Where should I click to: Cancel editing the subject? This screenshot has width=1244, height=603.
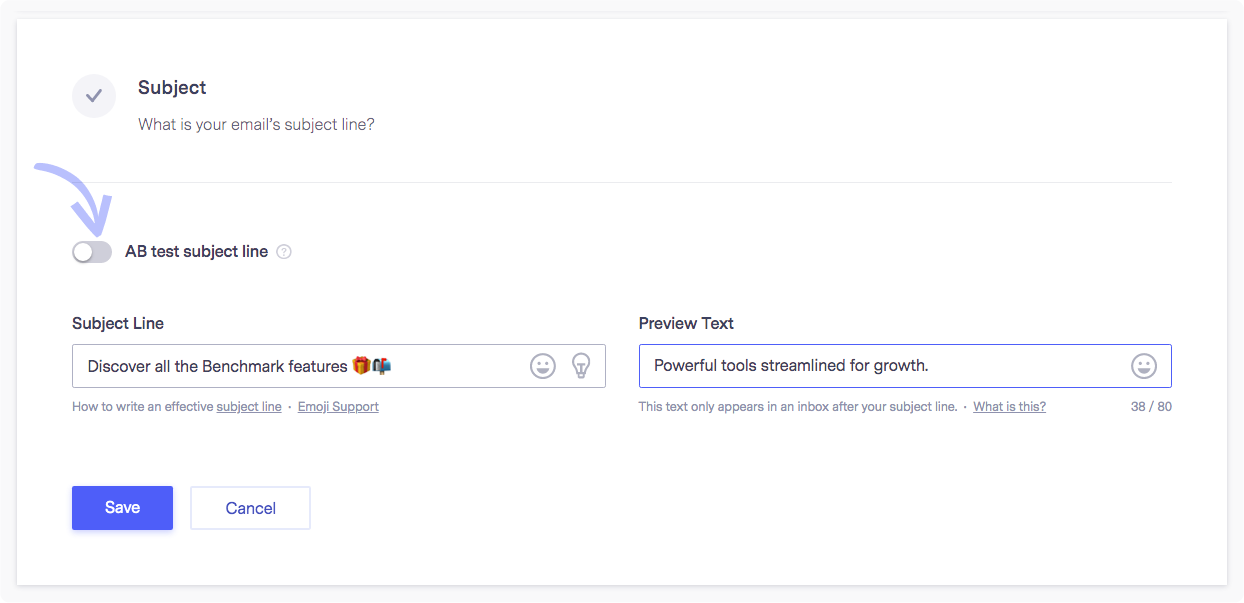[x=250, y=508]
